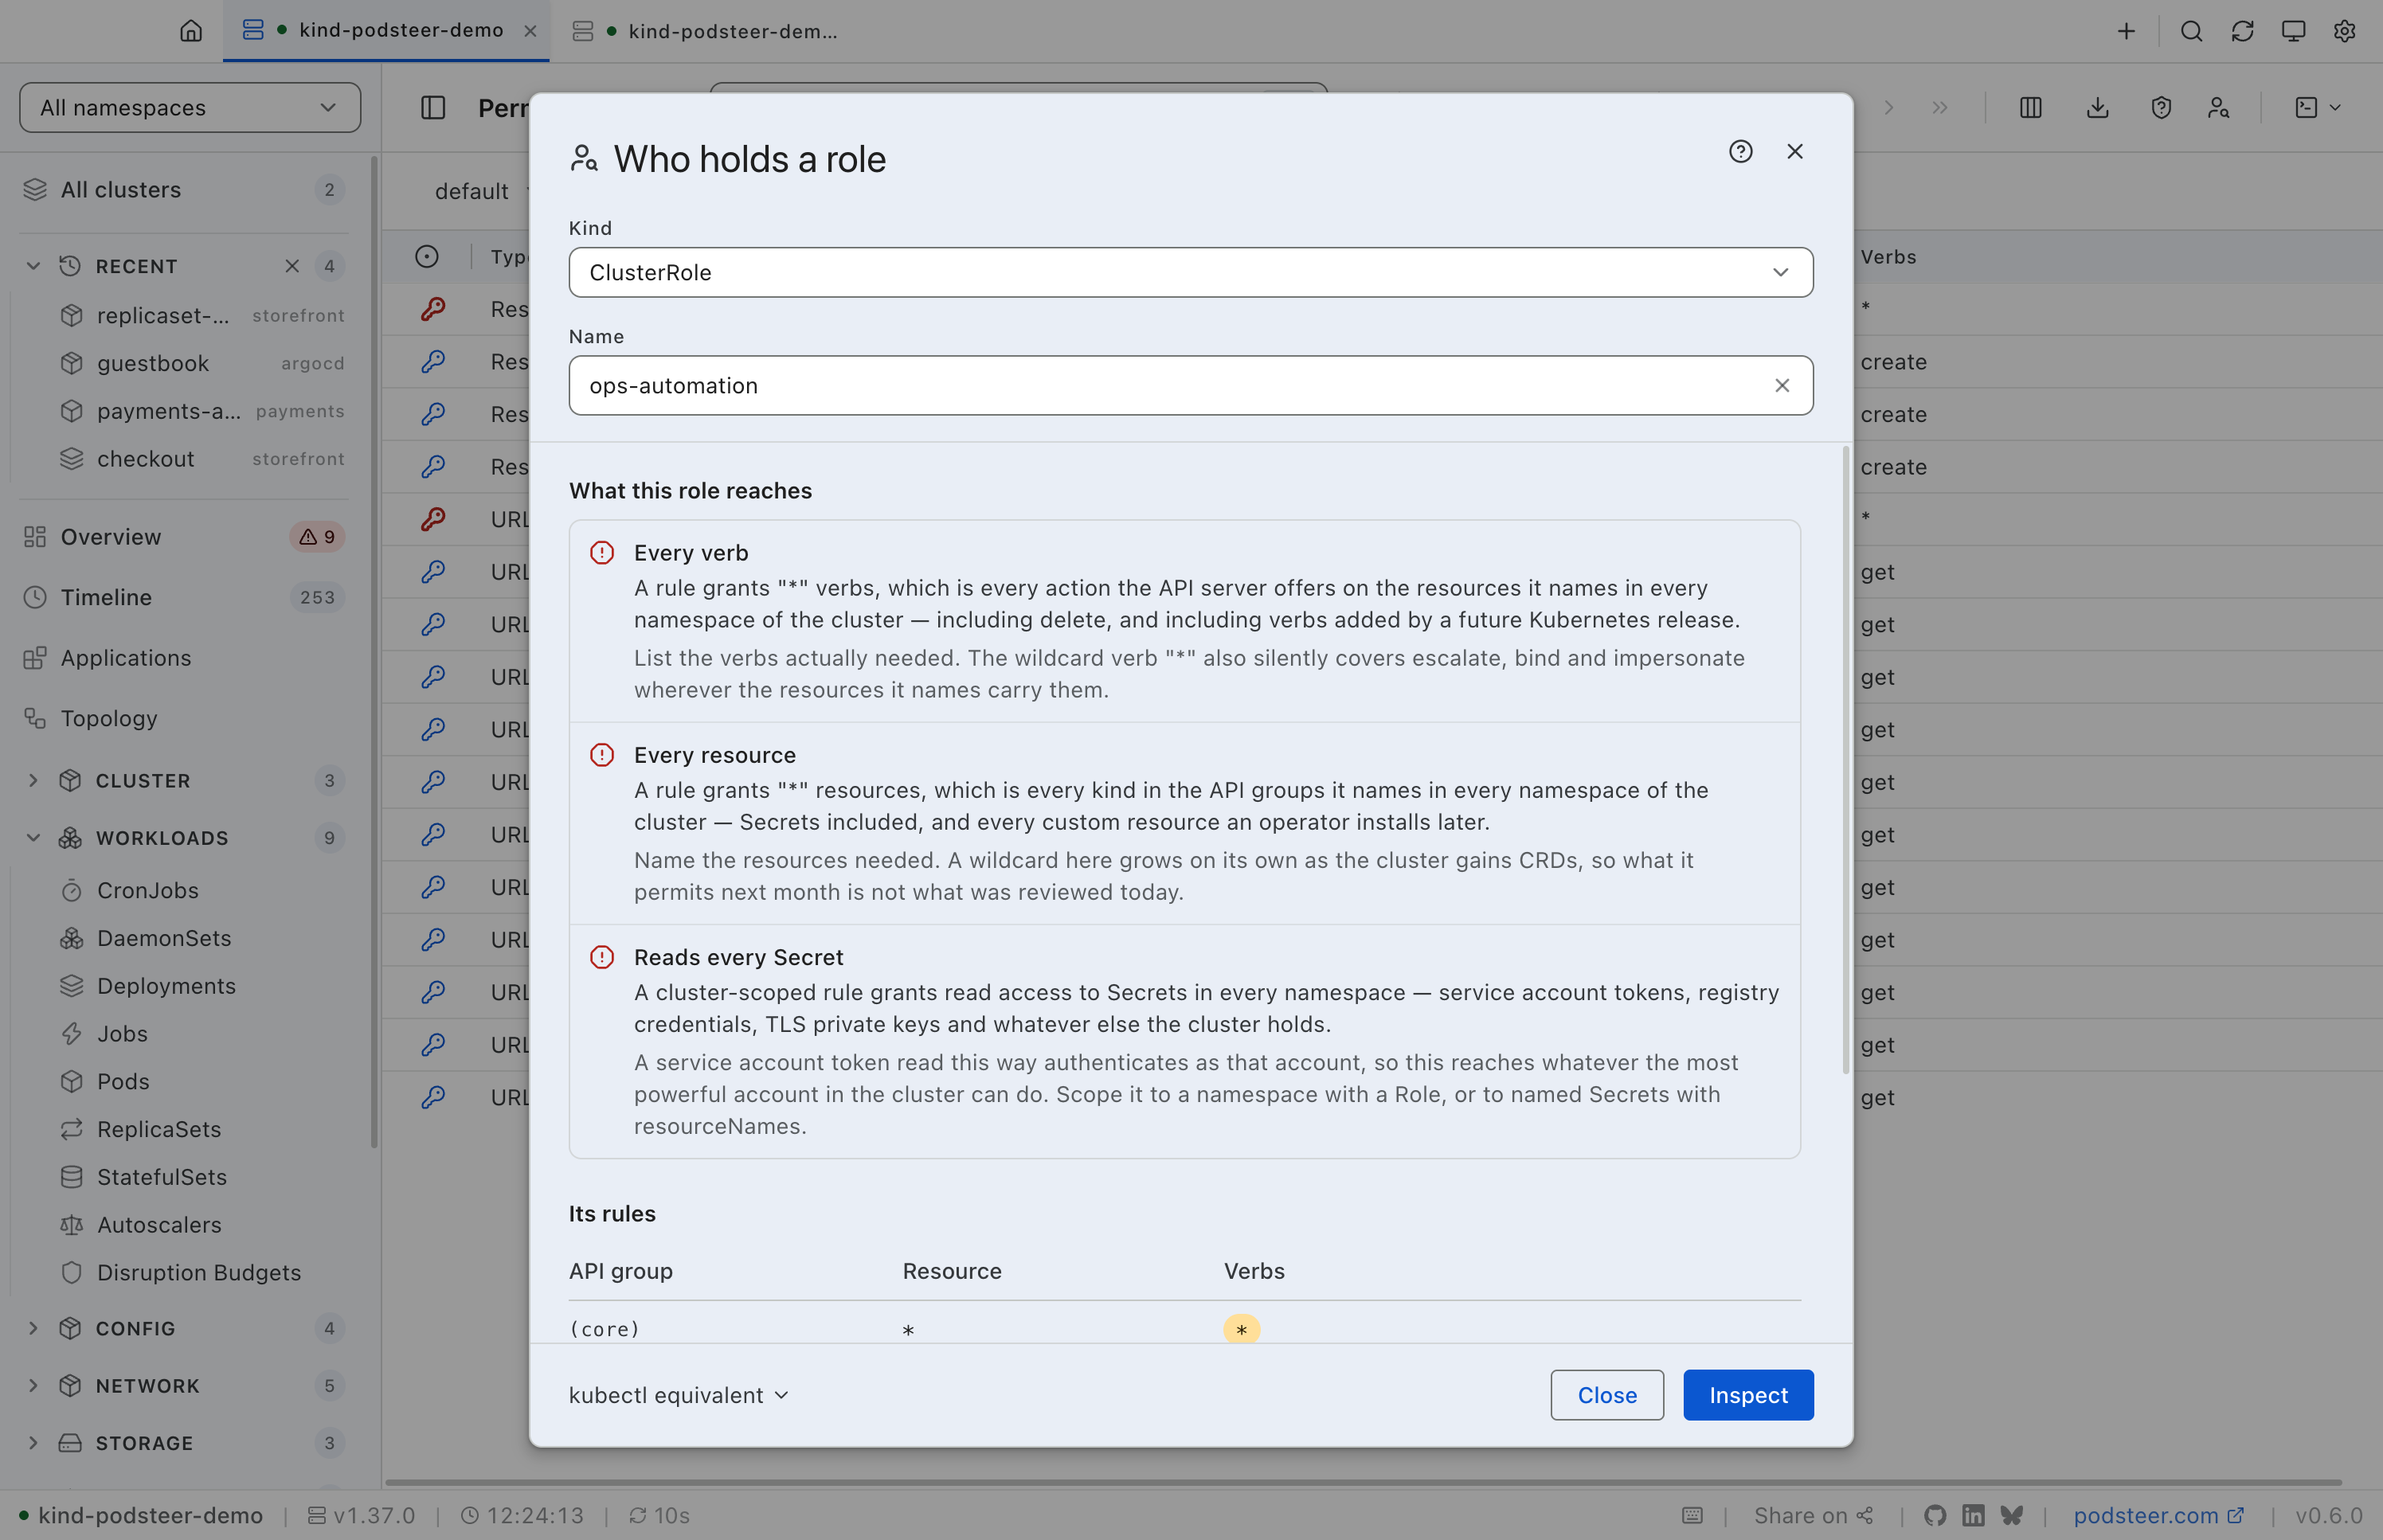
Task: Open the podsteer.com link in status bar
Action: point(2159,1515)
